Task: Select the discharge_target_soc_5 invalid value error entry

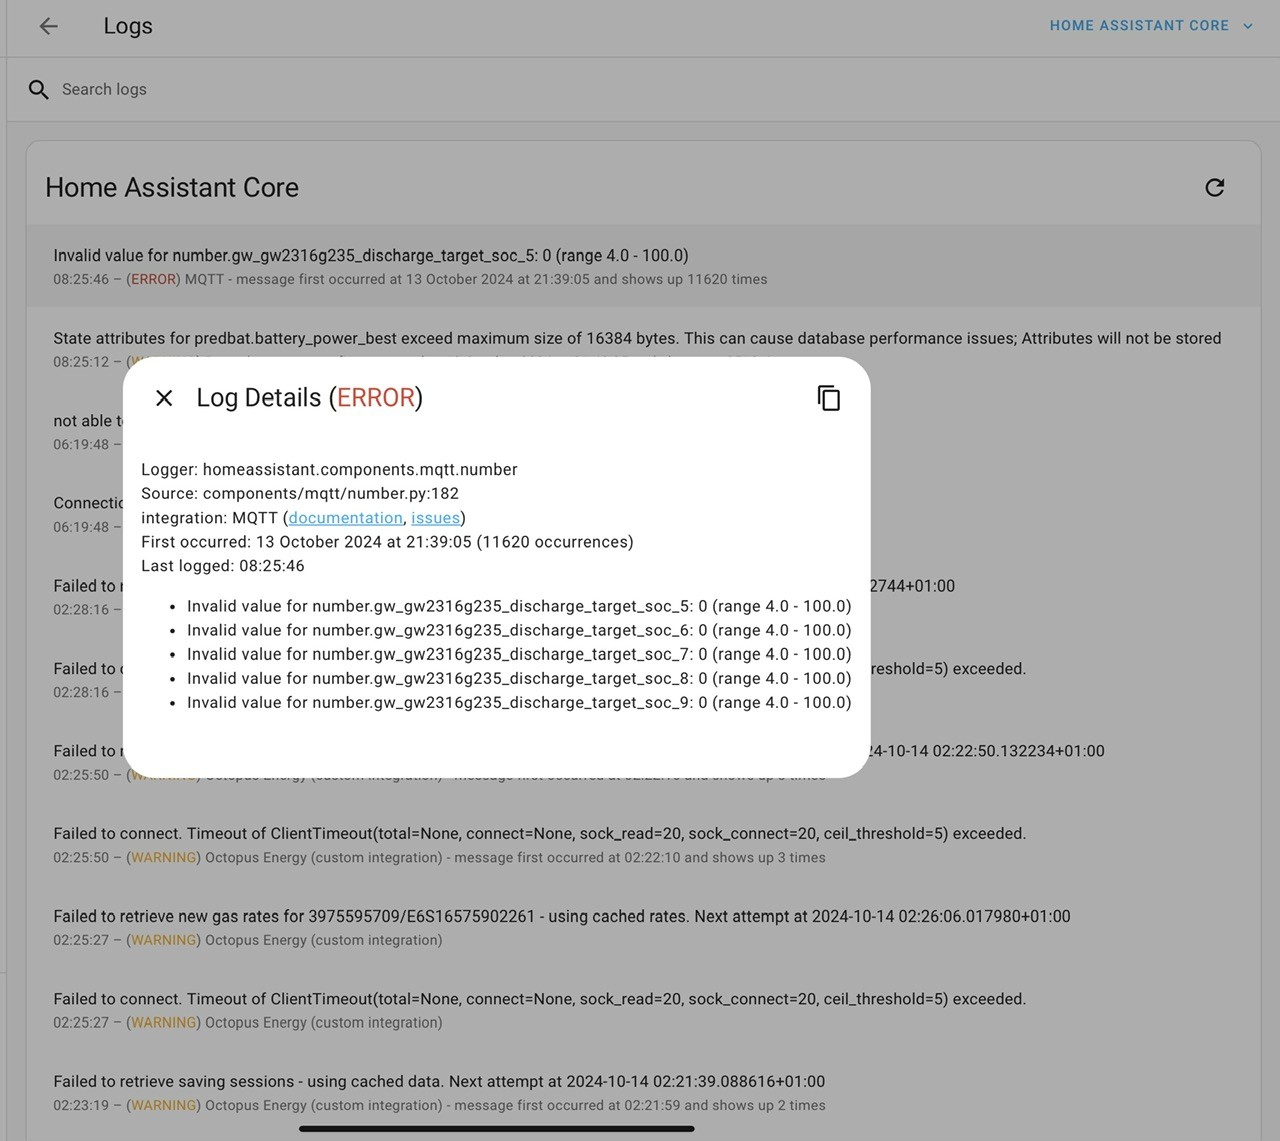Action: (x=643, y=266)
